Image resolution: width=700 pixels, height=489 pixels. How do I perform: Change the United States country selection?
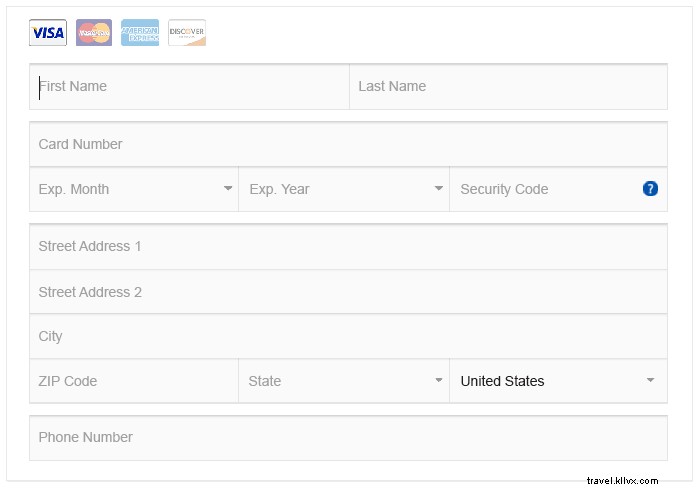557,381
